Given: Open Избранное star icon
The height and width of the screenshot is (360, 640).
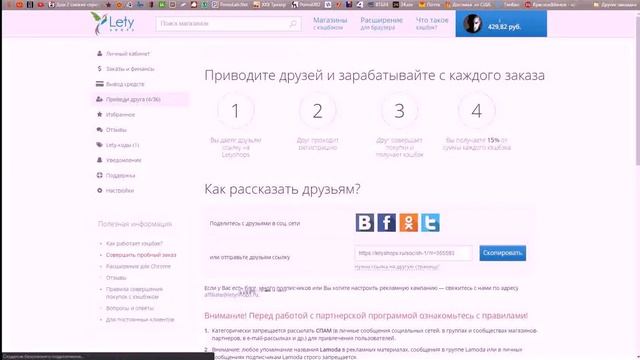Looking at the screenshot, I should pos(99,114).
